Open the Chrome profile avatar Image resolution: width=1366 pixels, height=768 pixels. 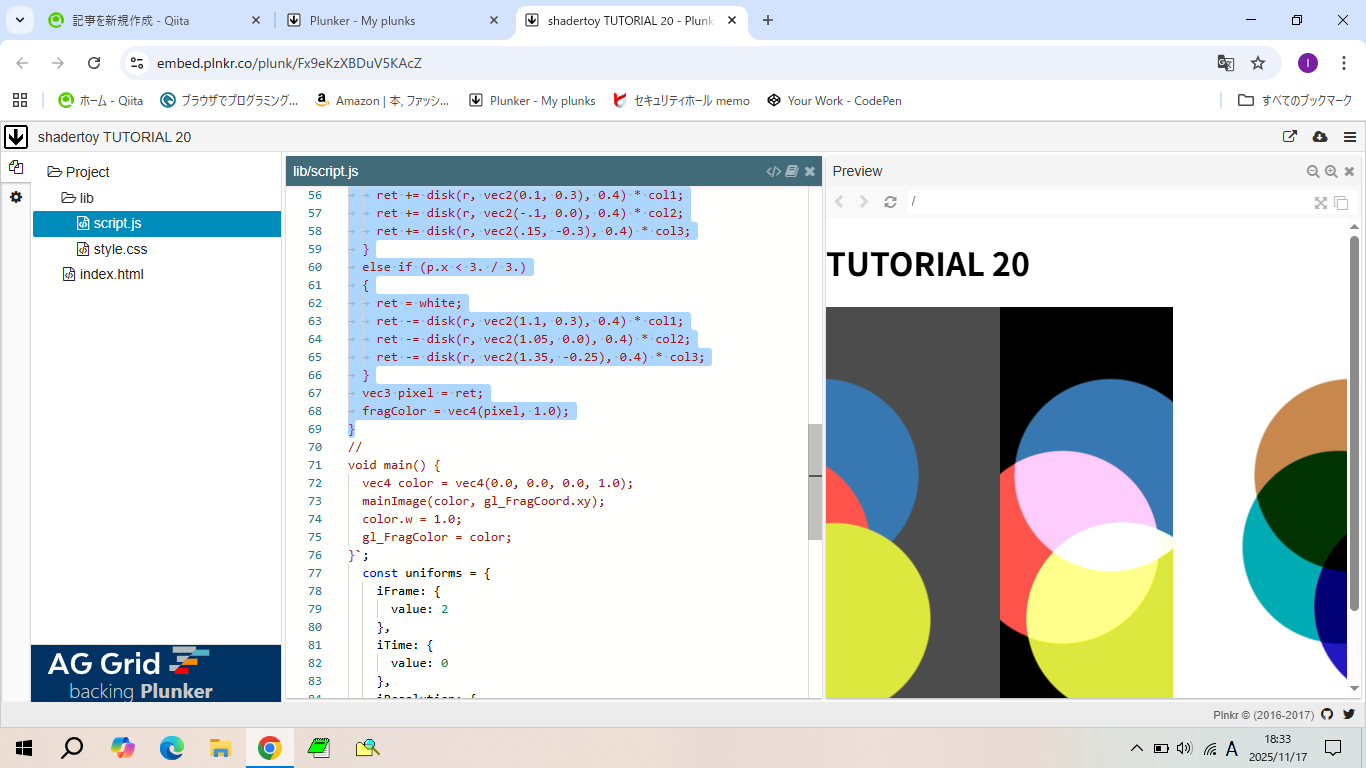(1308, 63)
